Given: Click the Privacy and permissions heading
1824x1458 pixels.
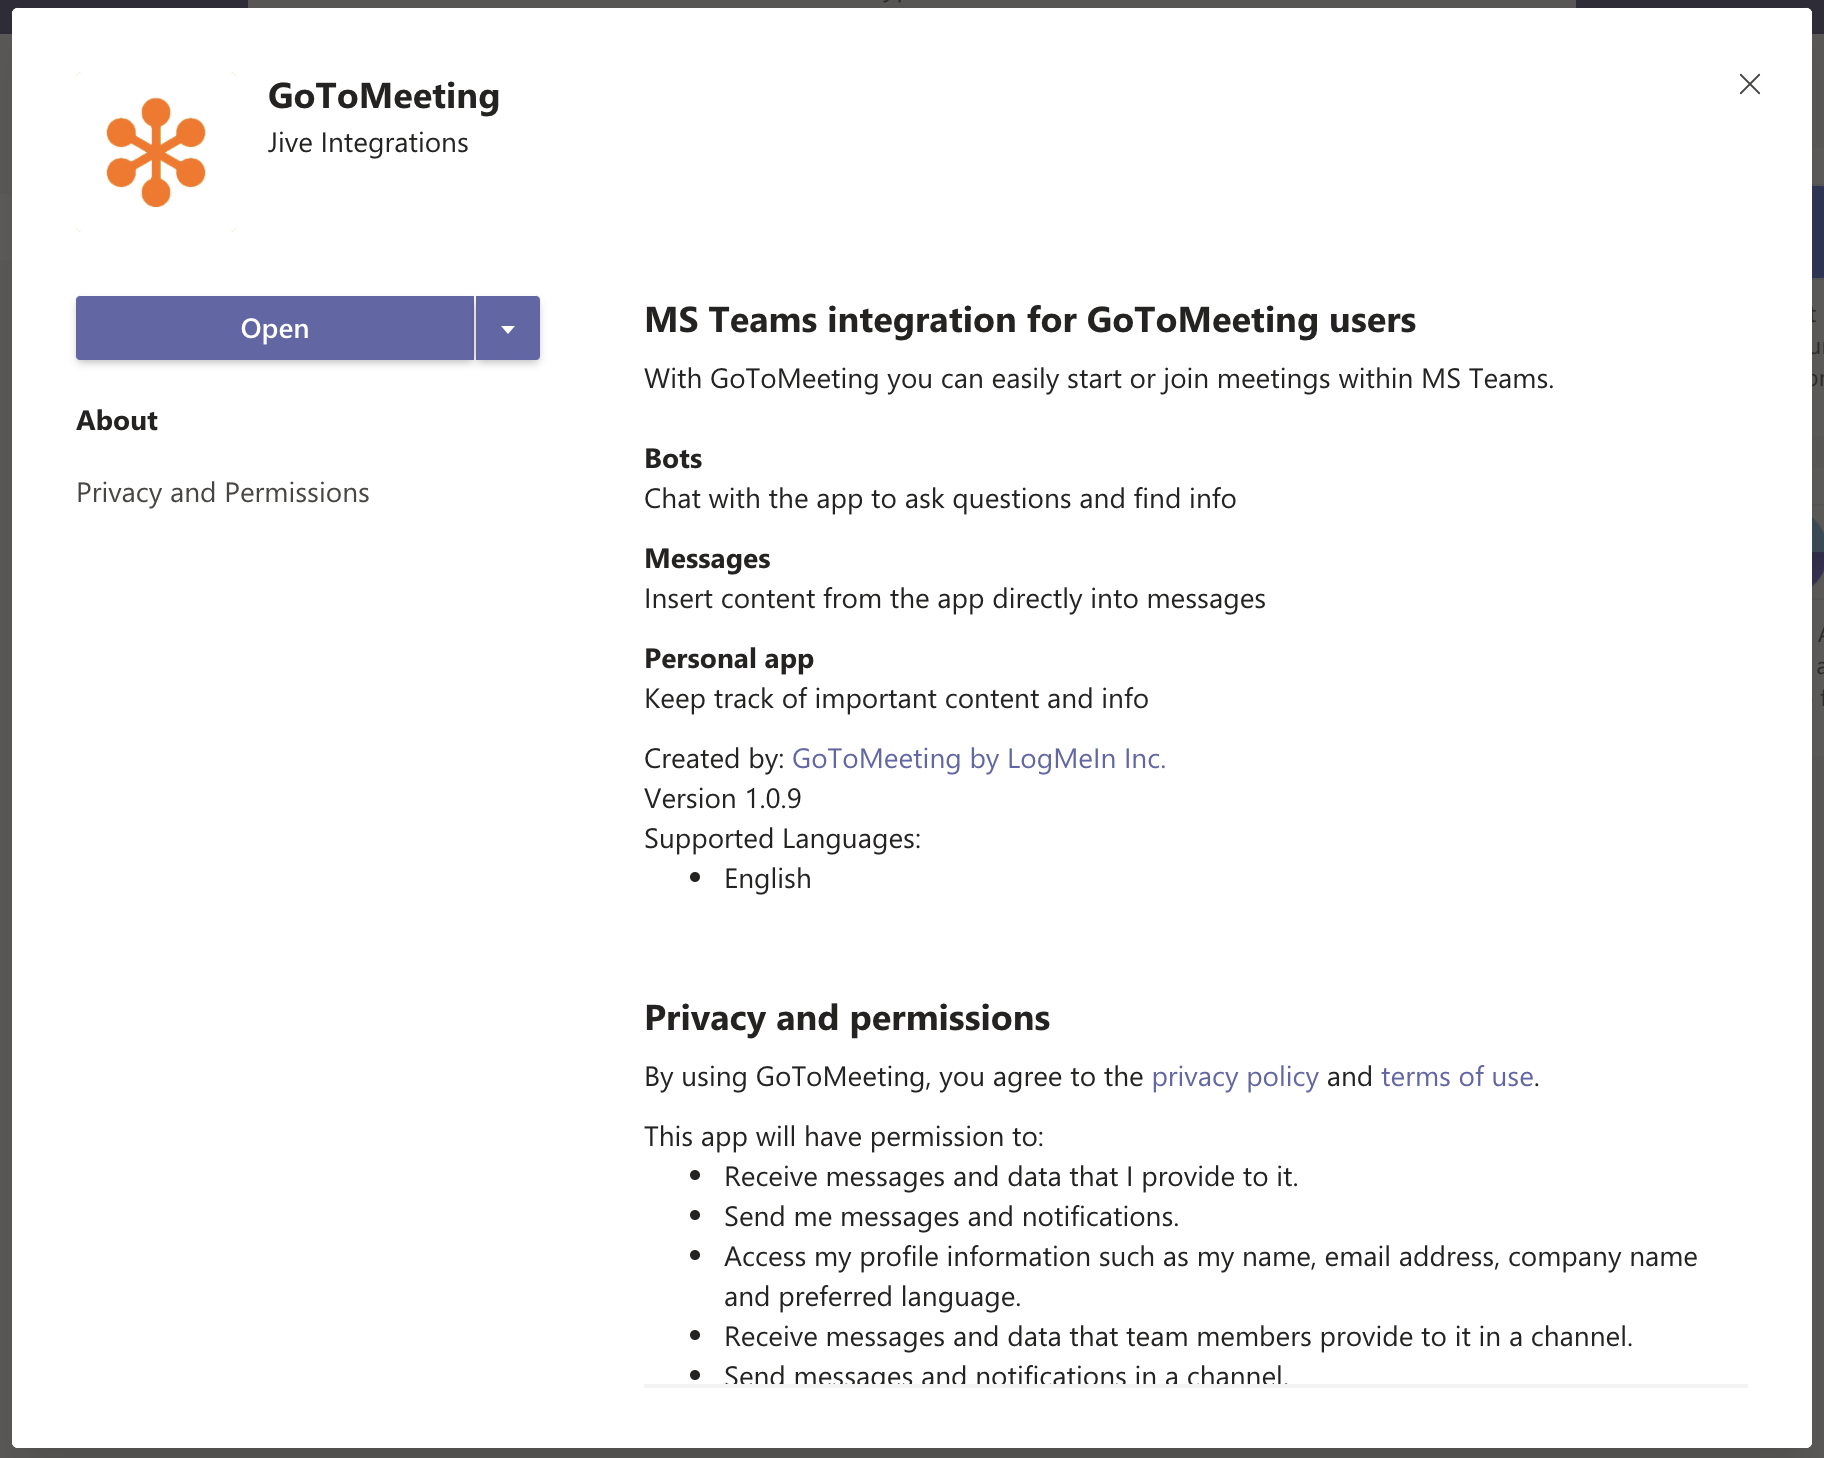Looking at the screenshot, I should [846, 1018].
